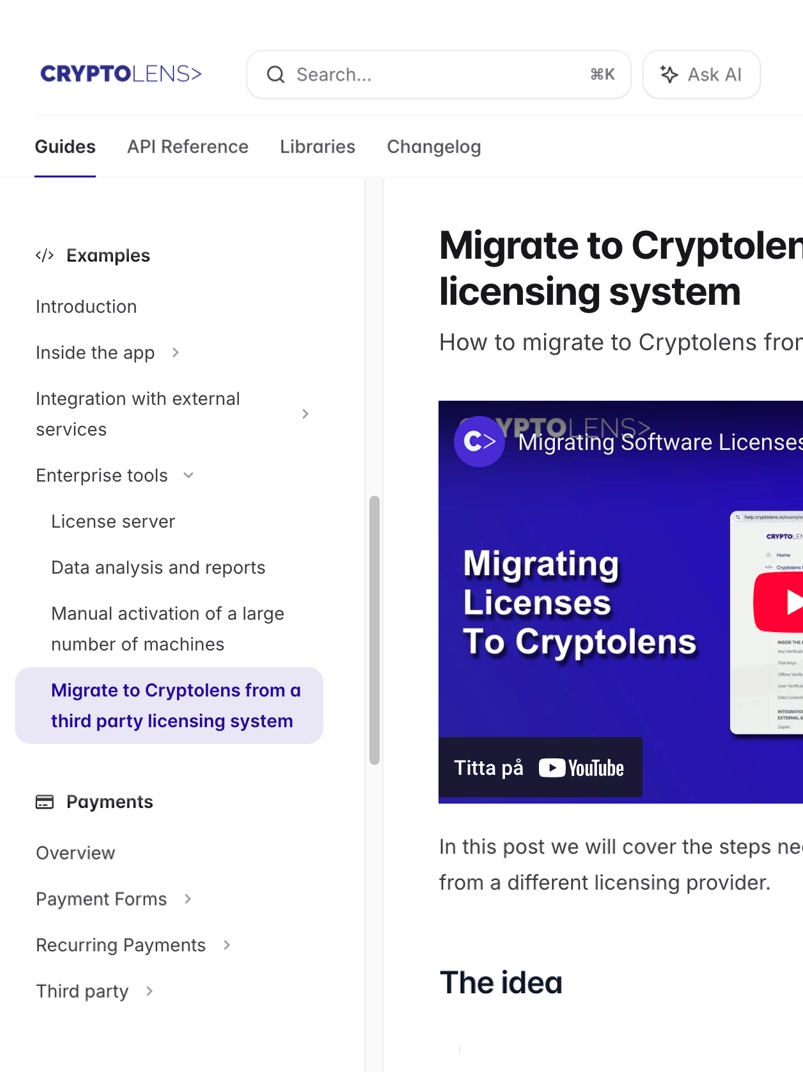
Task: Open Manual activation of large number page
Action: tap(167, 629)
